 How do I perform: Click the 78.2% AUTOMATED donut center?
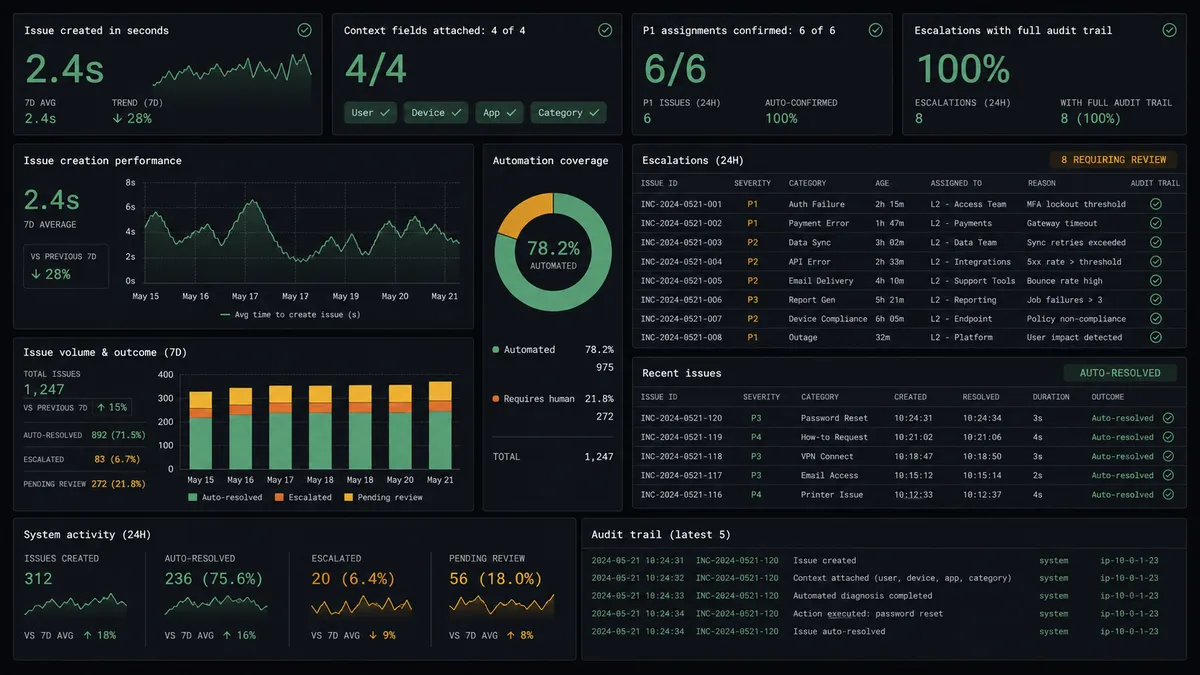pos(553,253)
